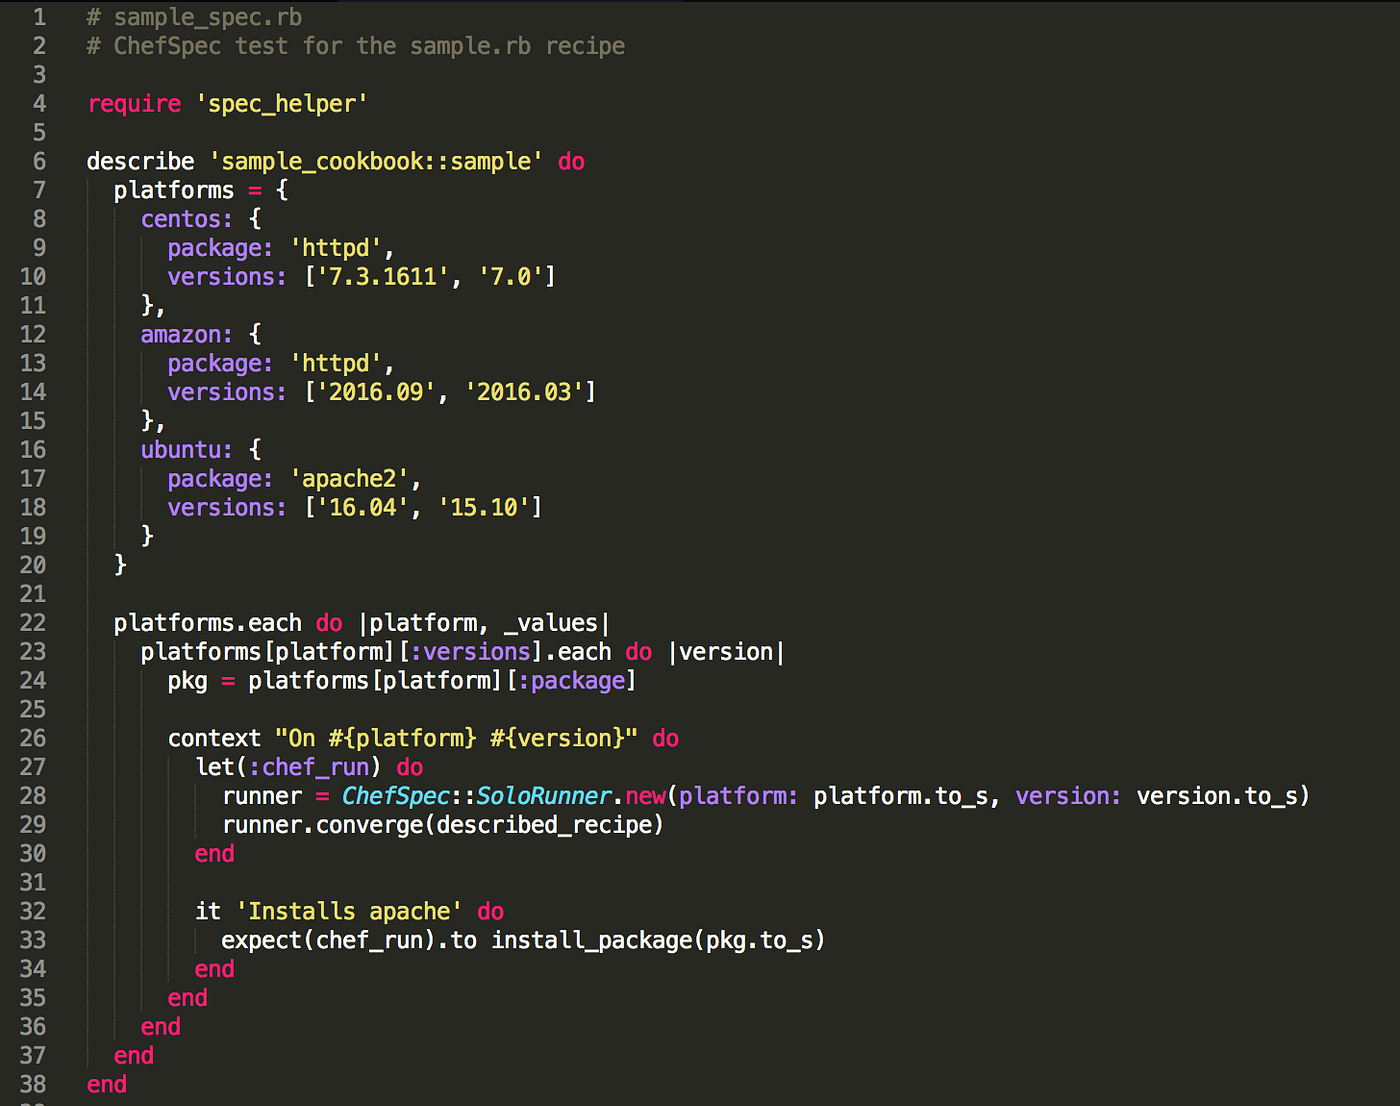Click version string '15.10'
The width and height of the screenshot is (1400, 1106).
(484, 508)
